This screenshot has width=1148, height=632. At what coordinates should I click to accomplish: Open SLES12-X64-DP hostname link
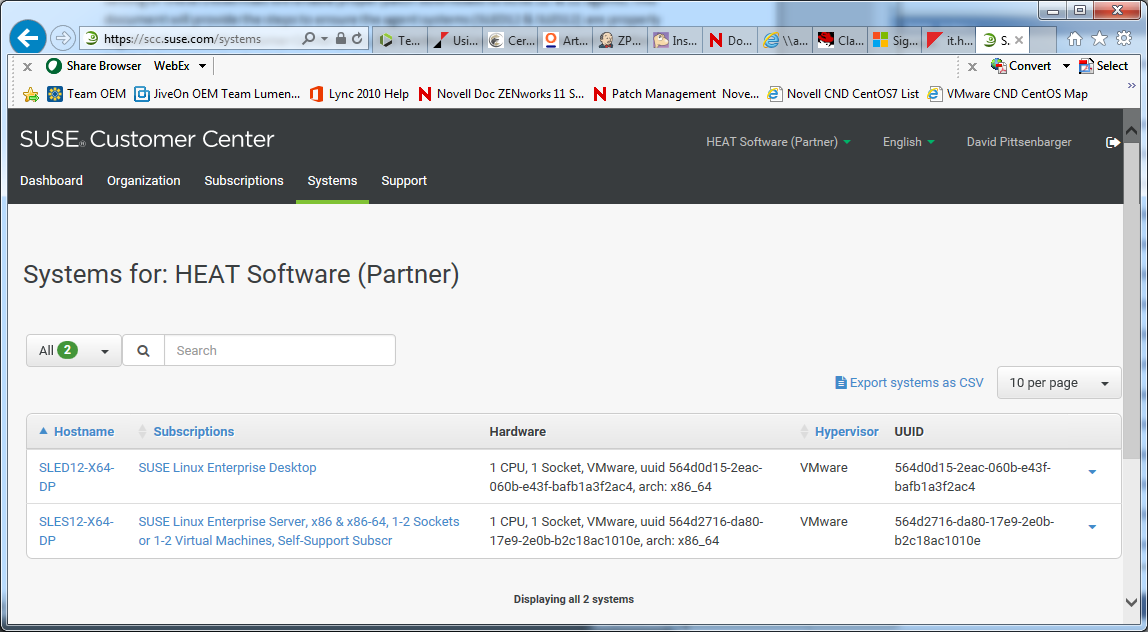(x=76, y=531)
